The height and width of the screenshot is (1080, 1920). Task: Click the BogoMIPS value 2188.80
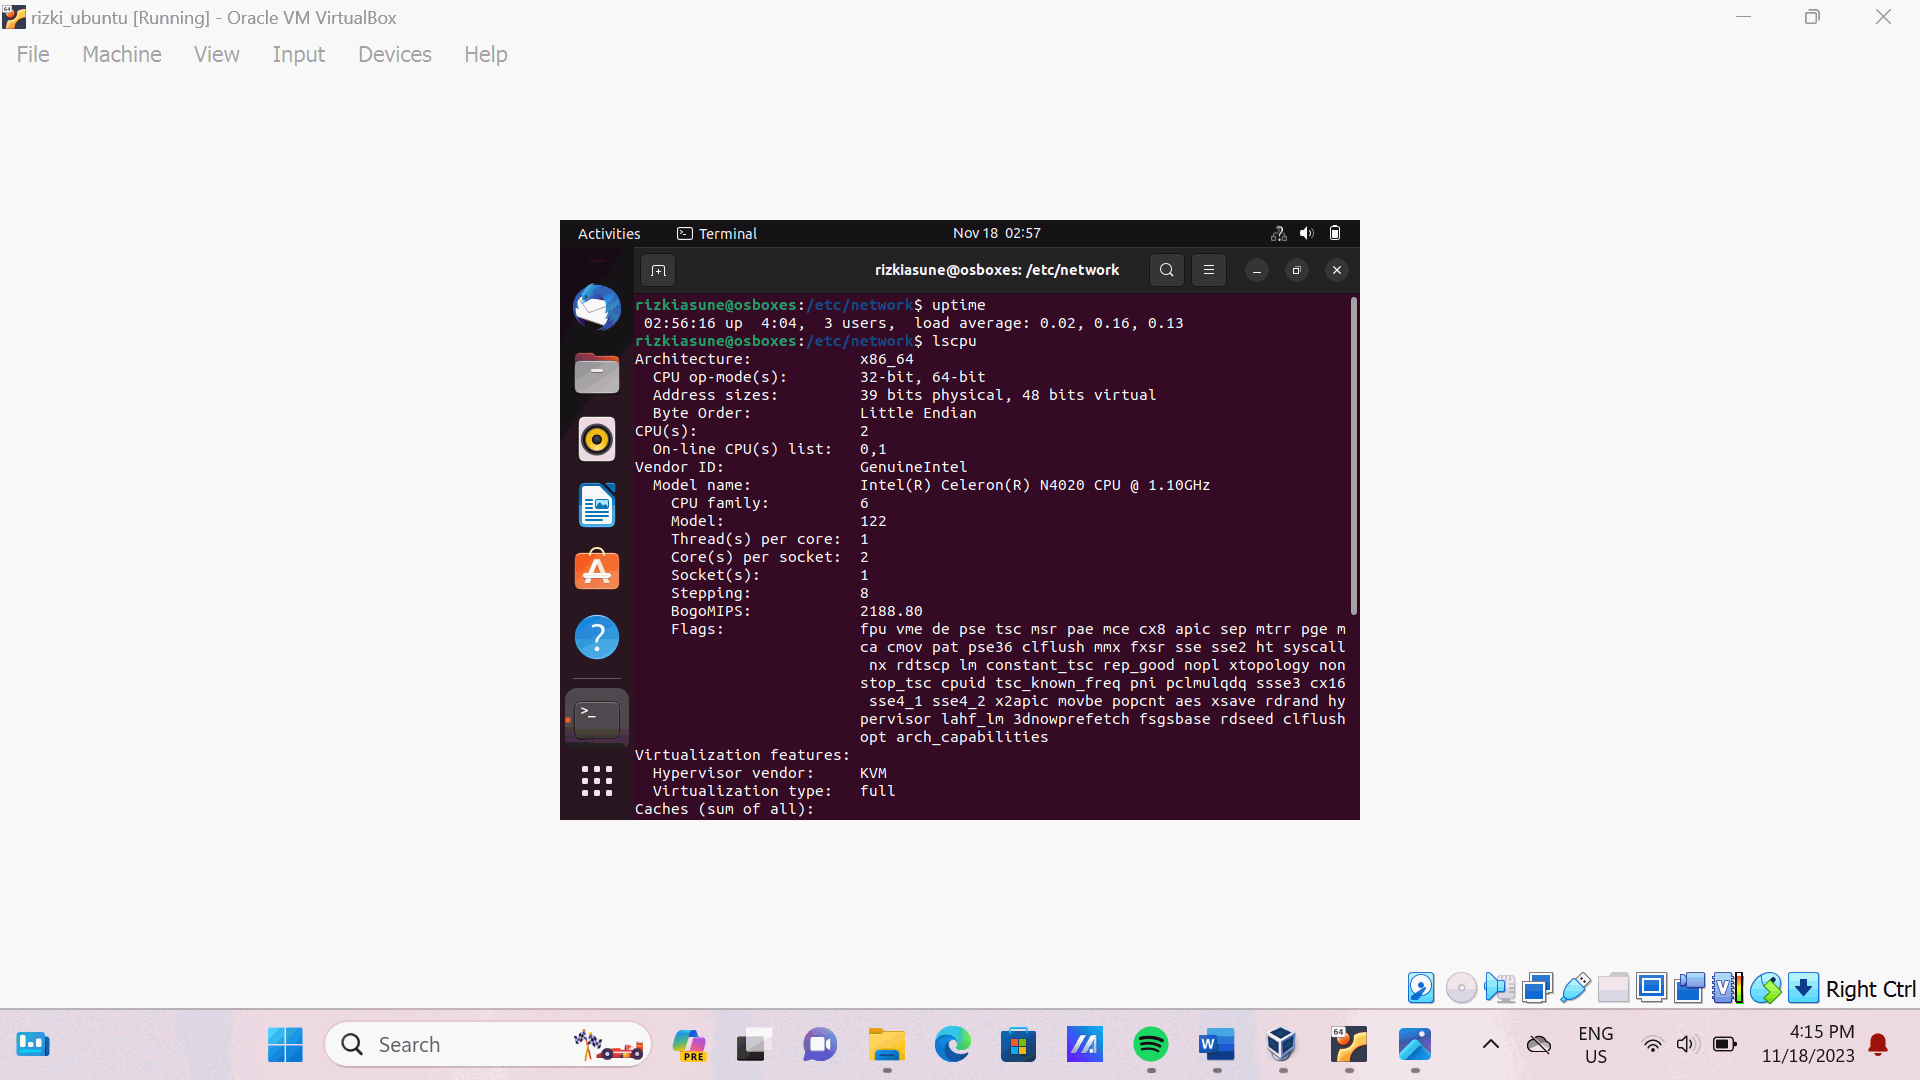891,611
